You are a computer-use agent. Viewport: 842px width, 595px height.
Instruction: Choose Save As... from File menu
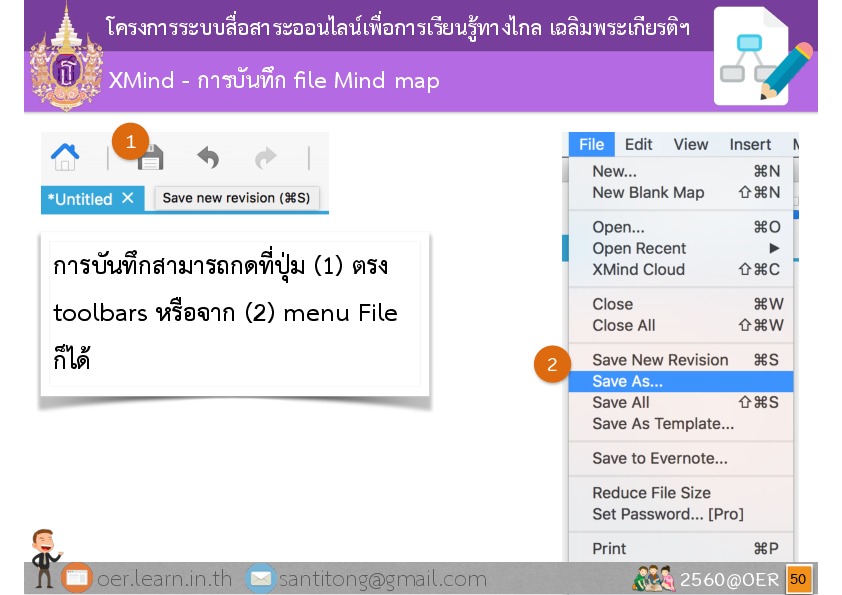627,381
